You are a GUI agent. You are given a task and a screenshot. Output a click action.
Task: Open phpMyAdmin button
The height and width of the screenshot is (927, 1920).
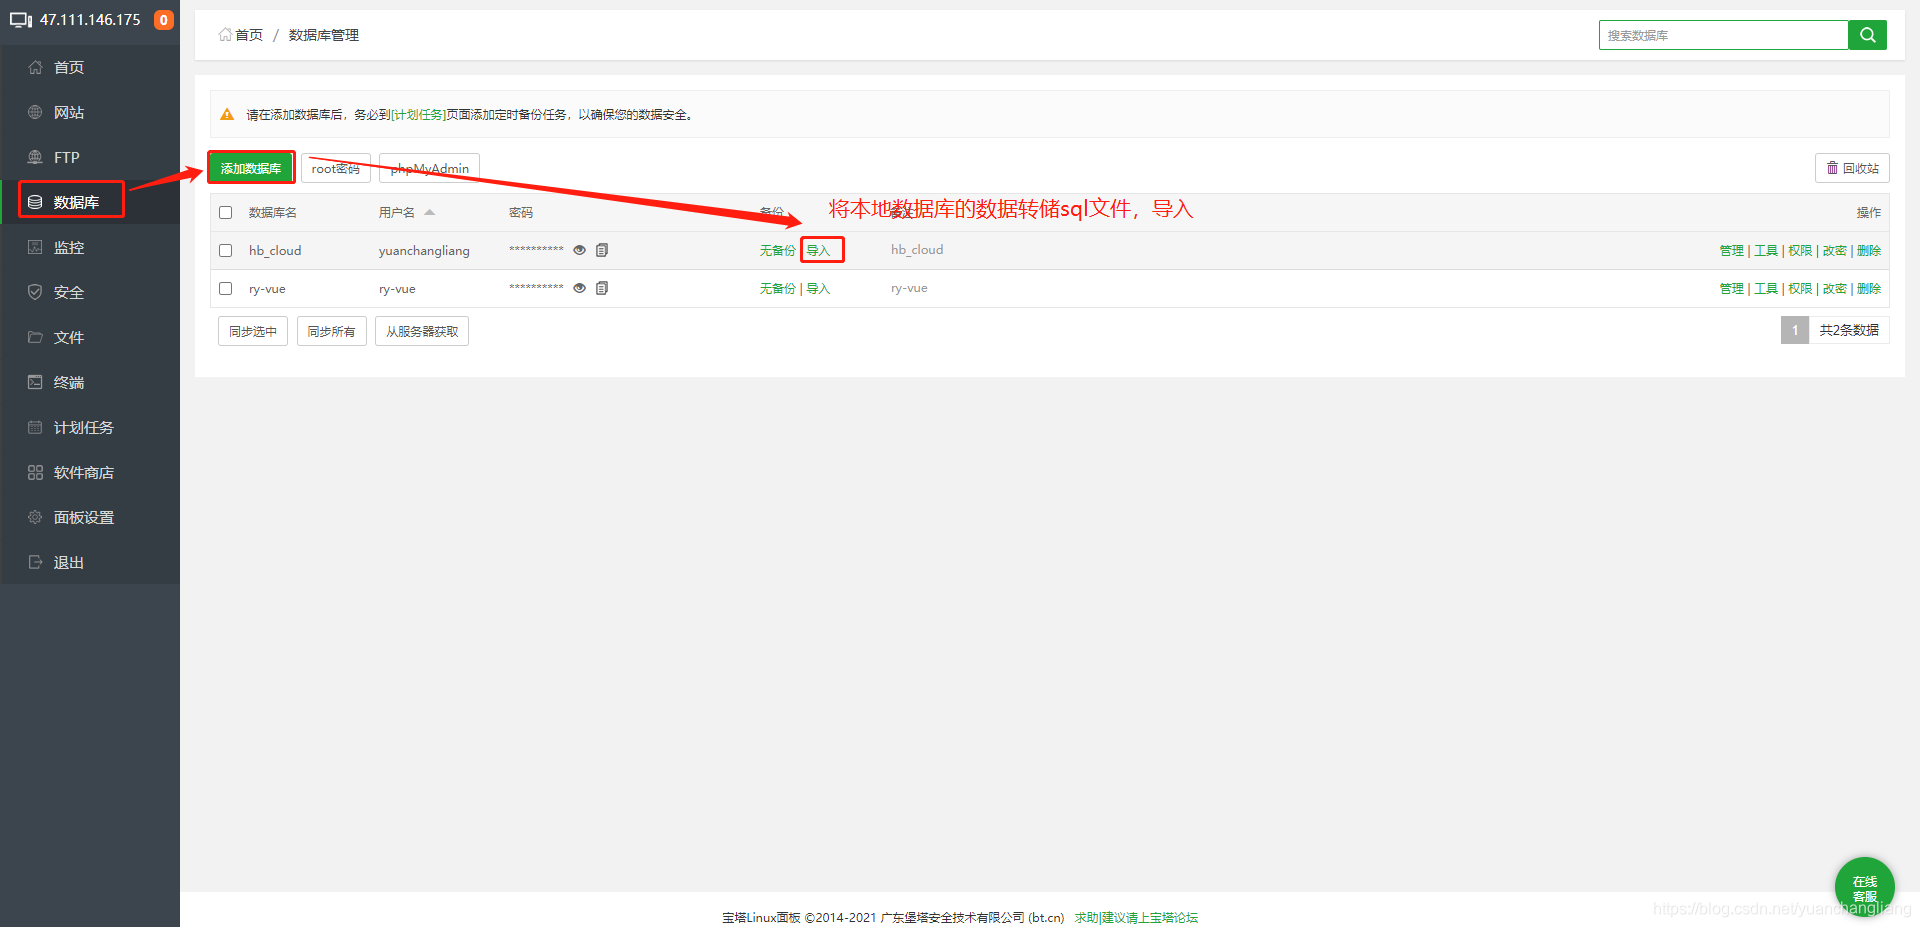click(430, 168)
